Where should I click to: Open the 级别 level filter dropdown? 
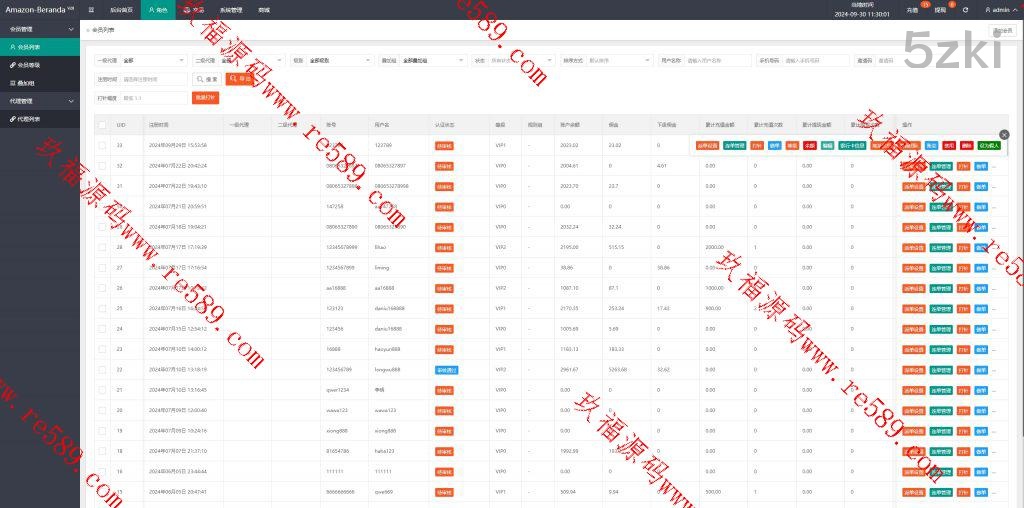pyautogui.click(x=340, y=60)
